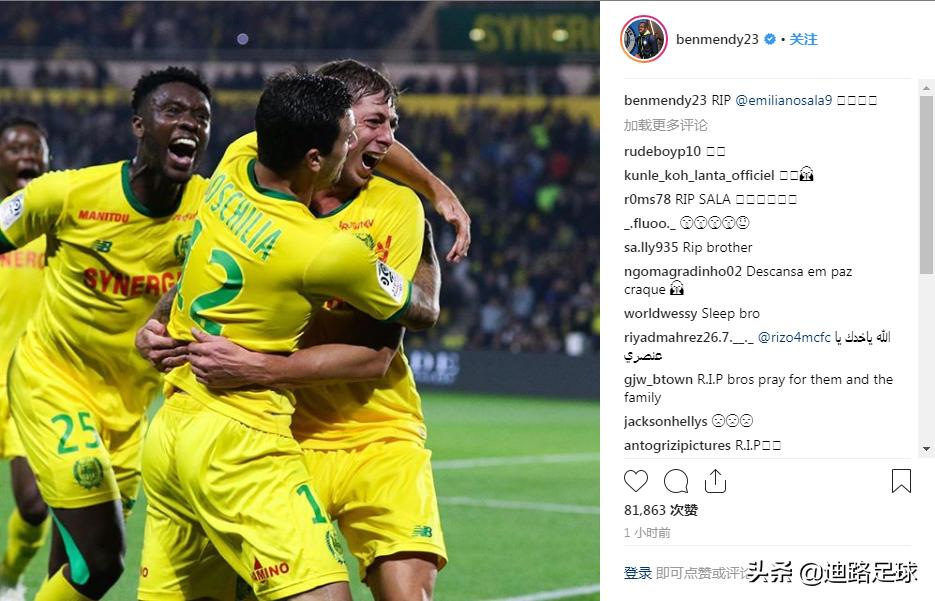Click the share upload icon
The width and height of the screenshot is (935, 601).
tap(715, 481)
